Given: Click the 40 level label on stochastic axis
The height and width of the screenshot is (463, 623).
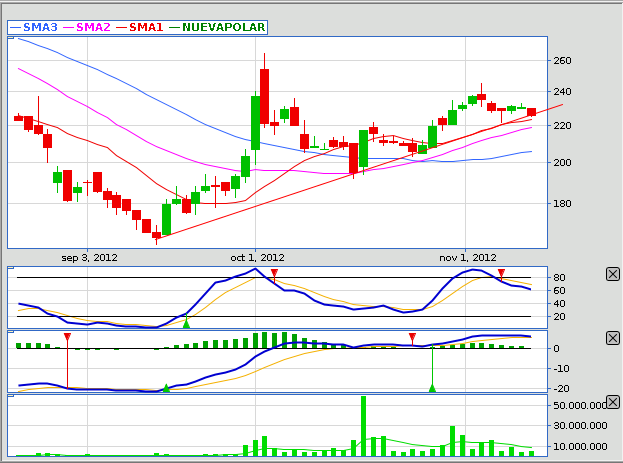Looking at the screenshot, I should point(559,304).
